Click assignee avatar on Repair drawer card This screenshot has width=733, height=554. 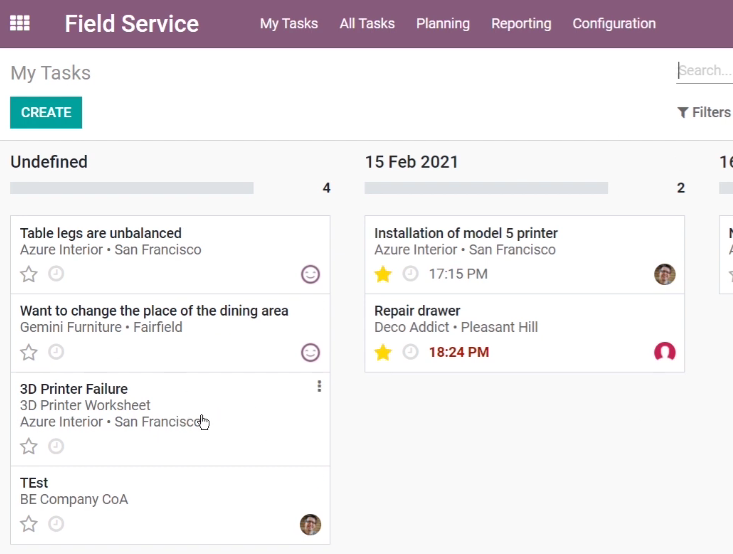(x=665, y=352)
